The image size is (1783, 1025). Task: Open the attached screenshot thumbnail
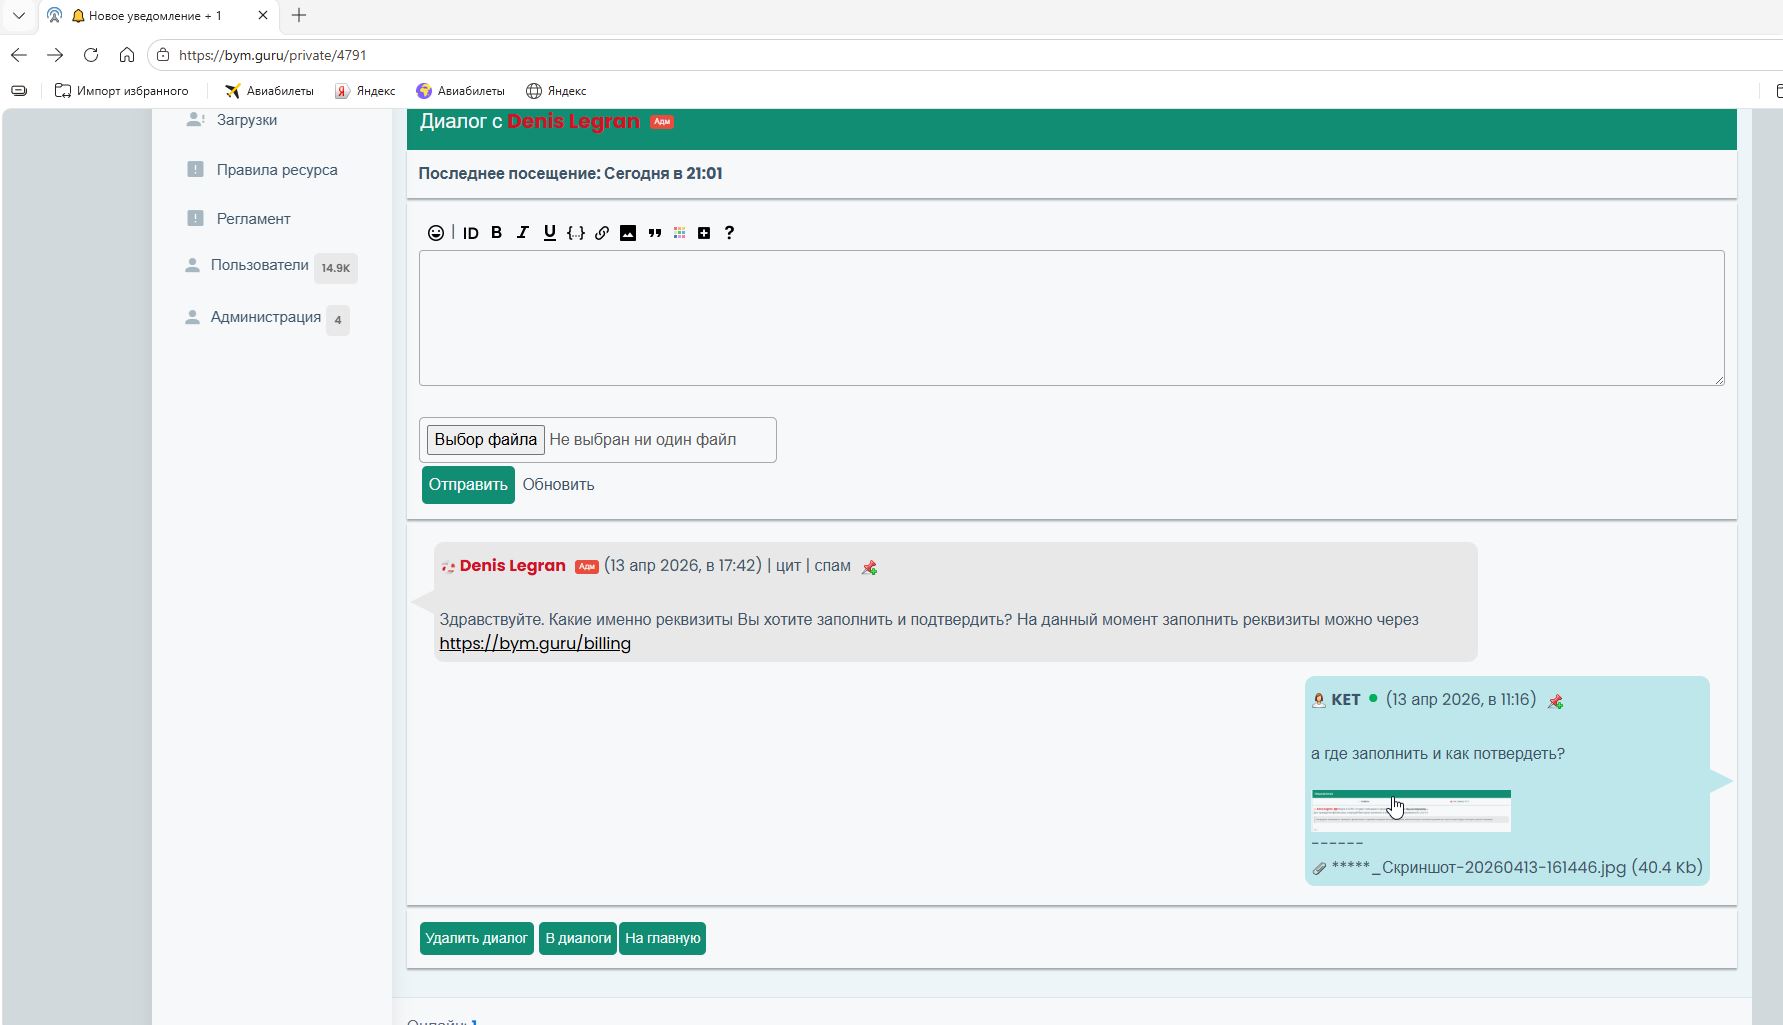coord(1410,811)
